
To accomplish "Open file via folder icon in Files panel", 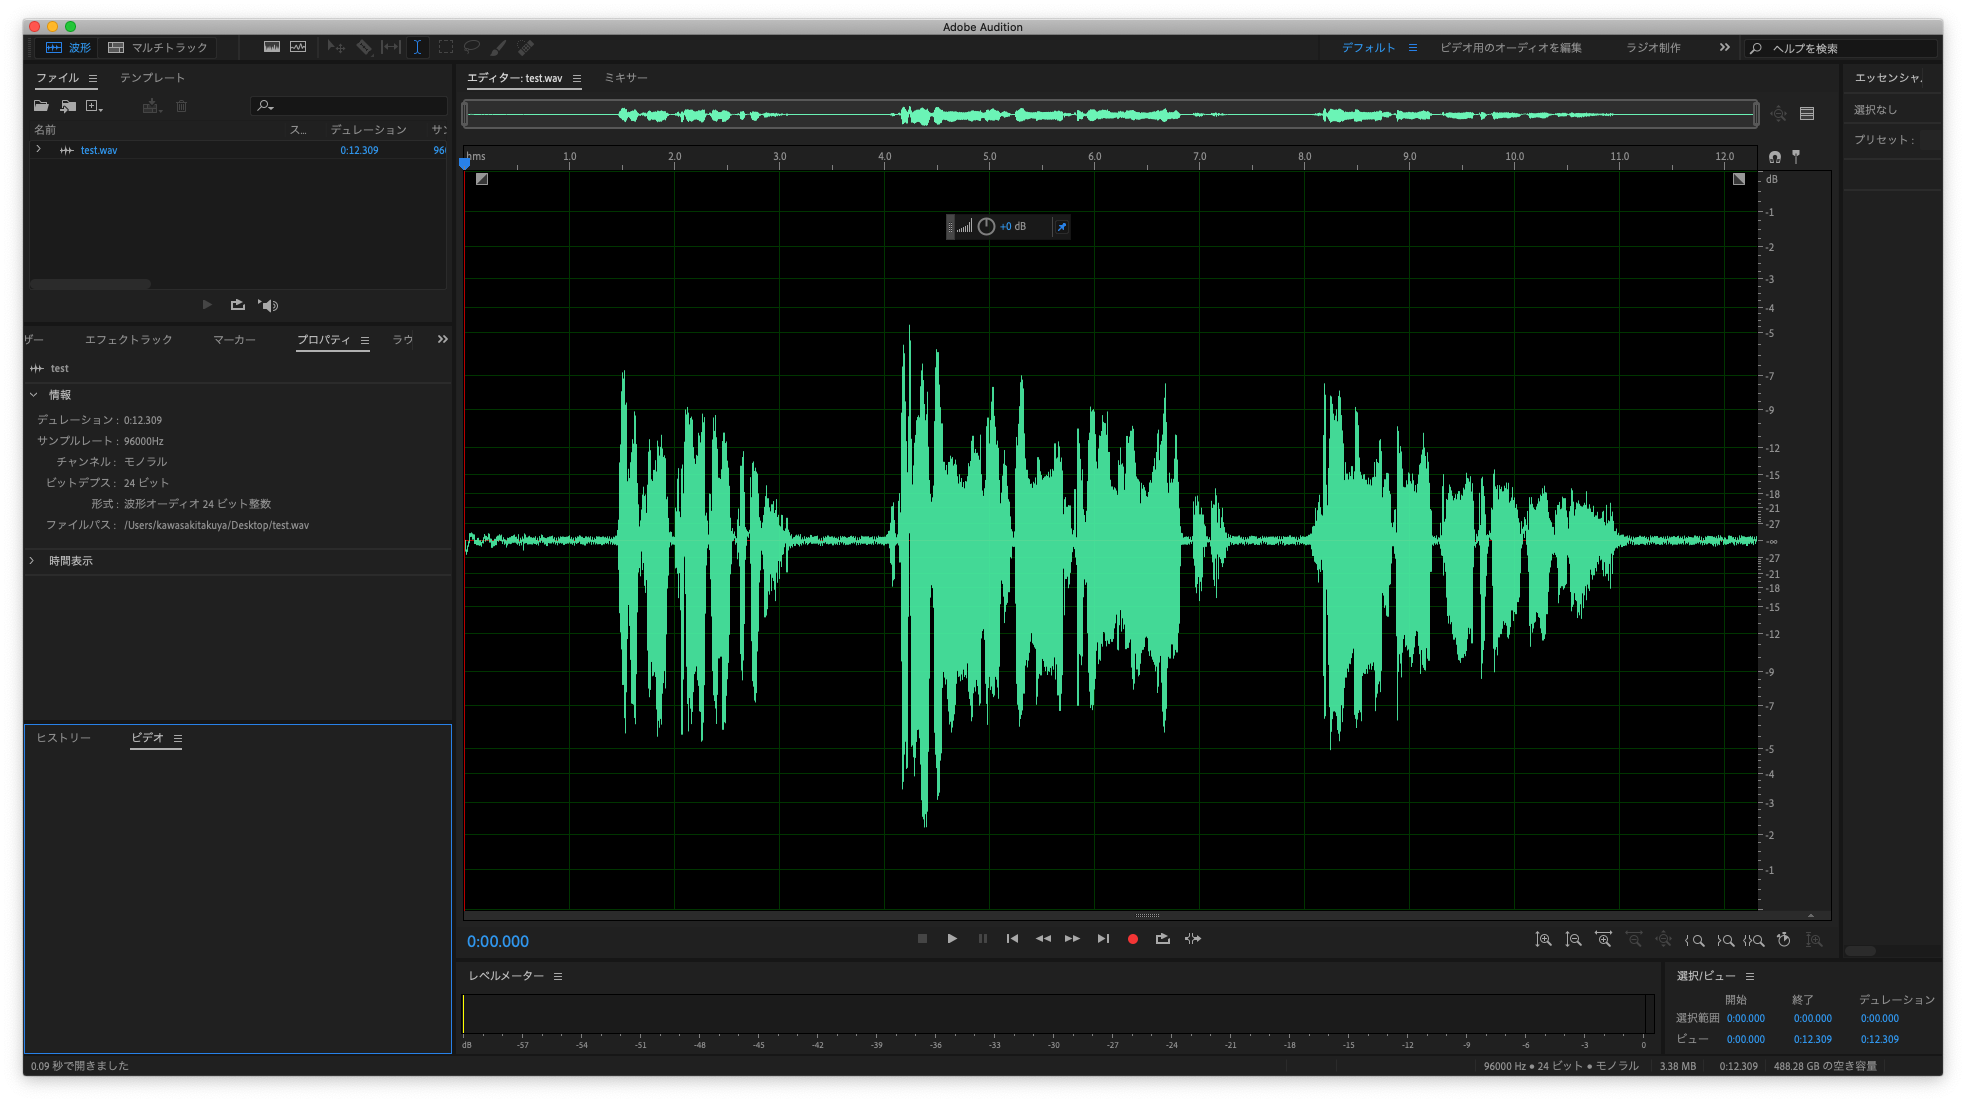I will (41, 106).
